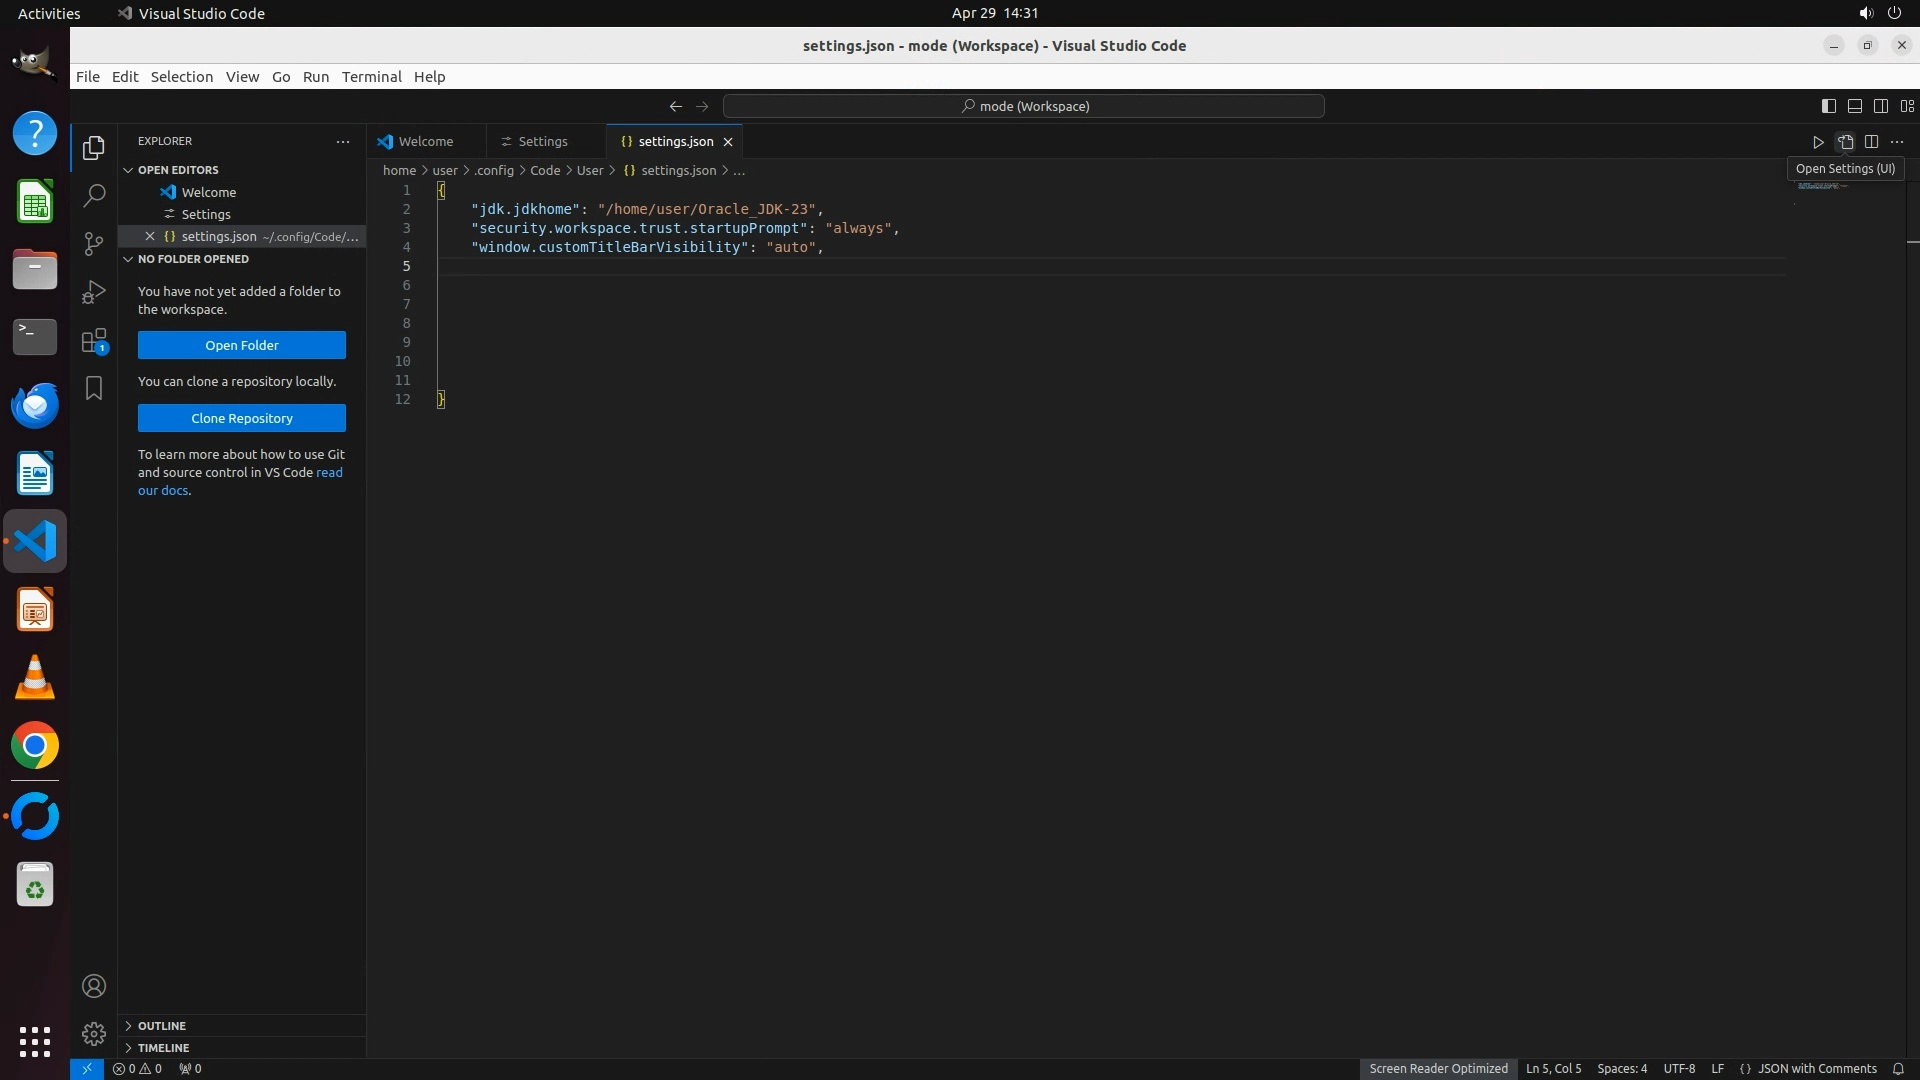Image resolution: width=1920 pixels, height=1080 pixels.
Task: Click the Accounts icon in activity bar
Action: point(94,987)
